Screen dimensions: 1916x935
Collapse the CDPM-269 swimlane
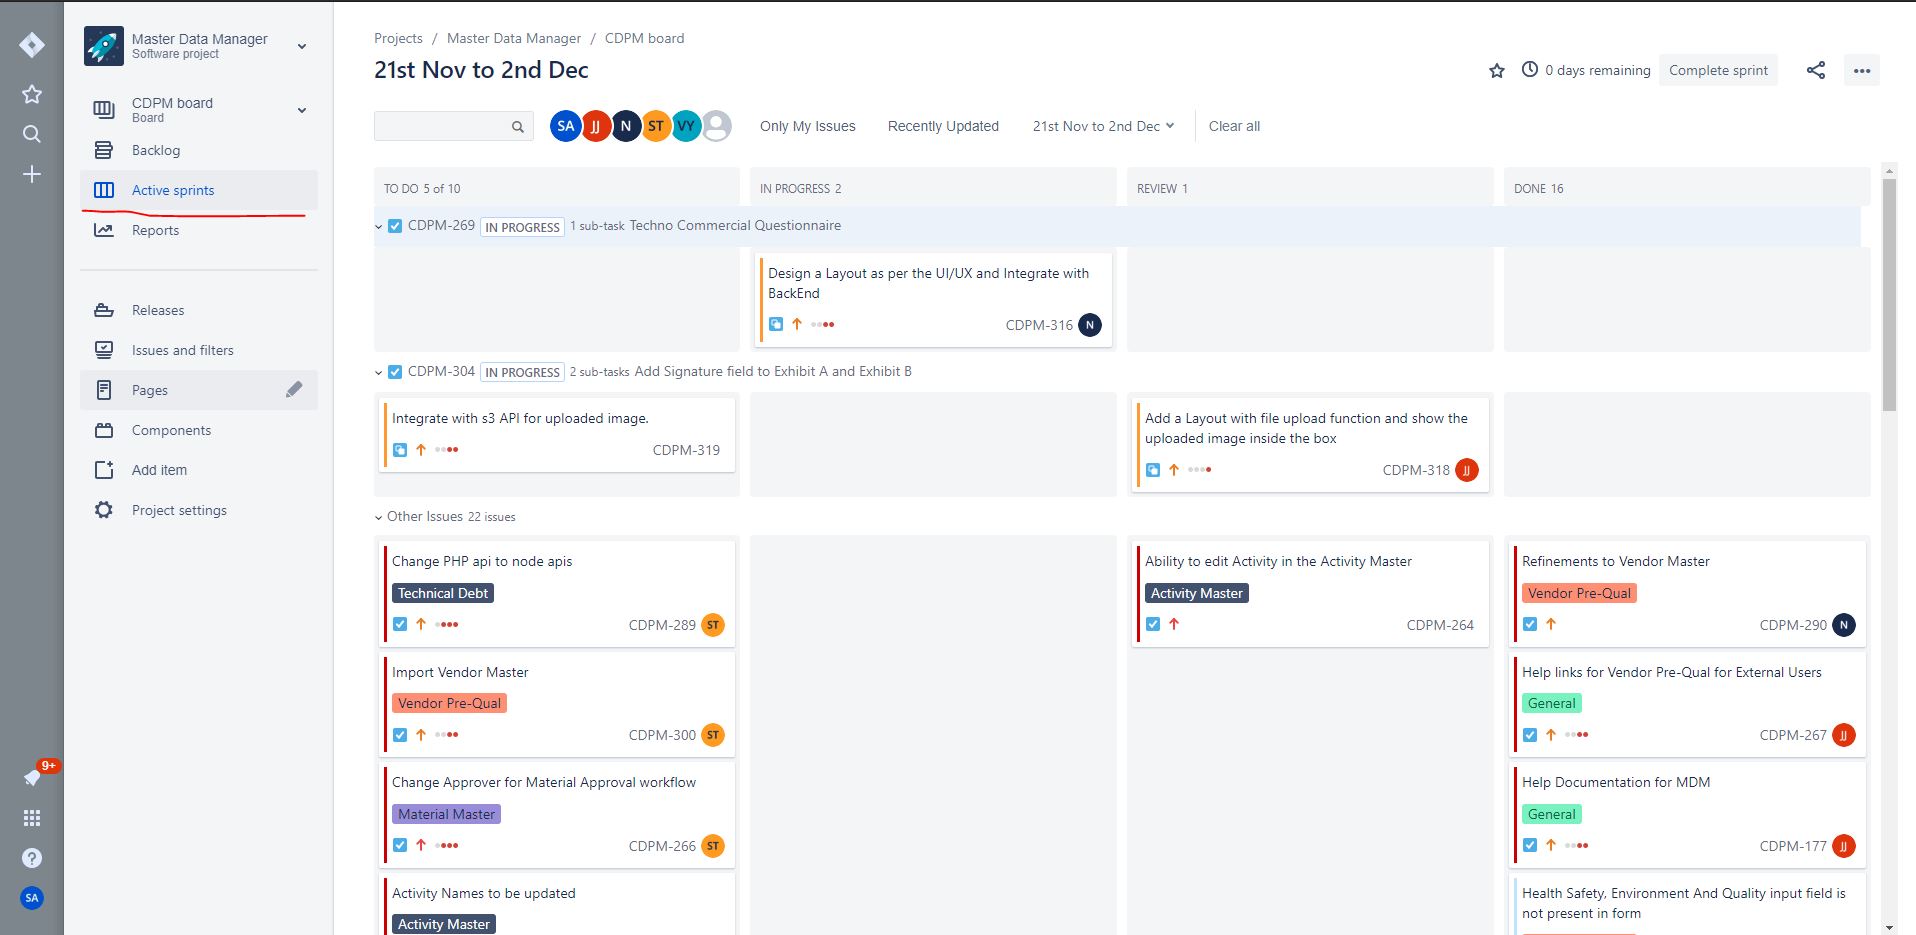point(379,227)
